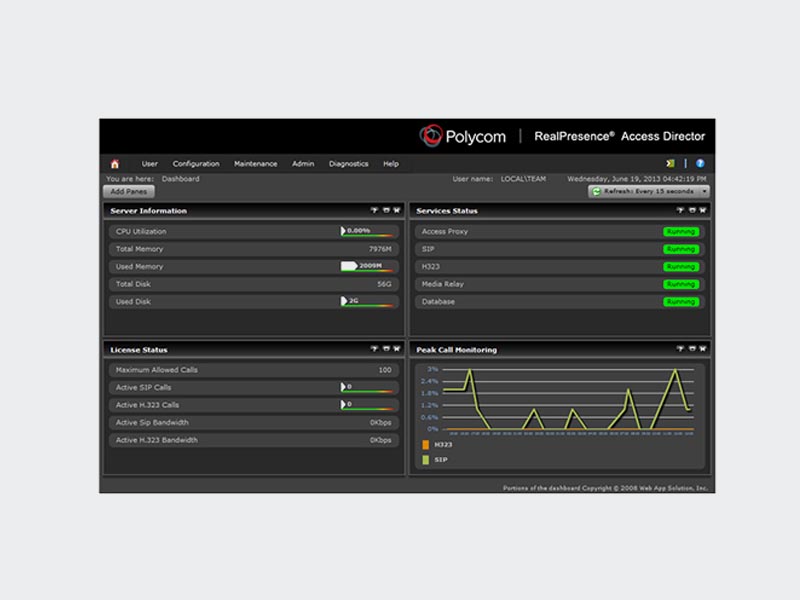The height and width of the screenshot is (600, 800).
Task: Expand the Configuration menu
Action: pos(196,163)
